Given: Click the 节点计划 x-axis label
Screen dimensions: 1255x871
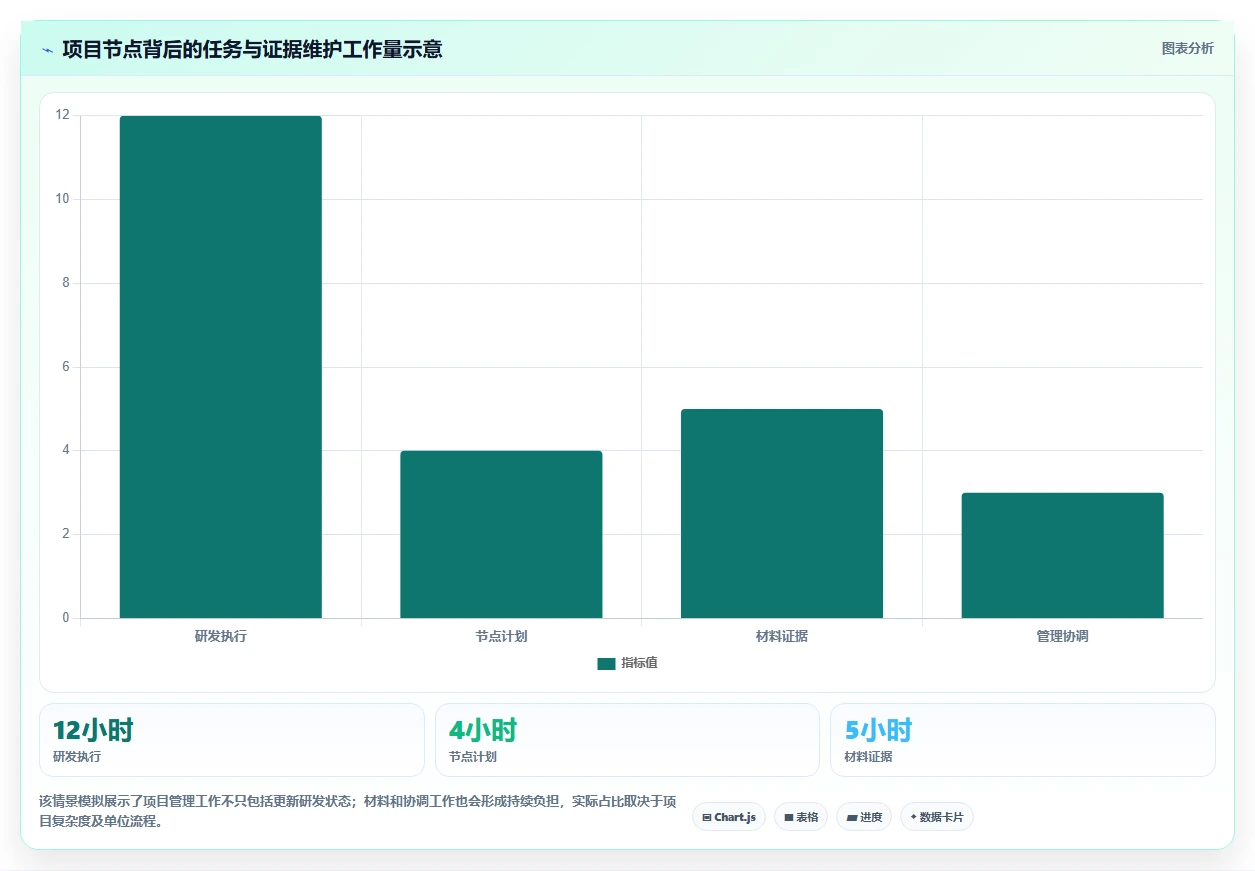Looking at the screenshot, I should pos(501,636).
